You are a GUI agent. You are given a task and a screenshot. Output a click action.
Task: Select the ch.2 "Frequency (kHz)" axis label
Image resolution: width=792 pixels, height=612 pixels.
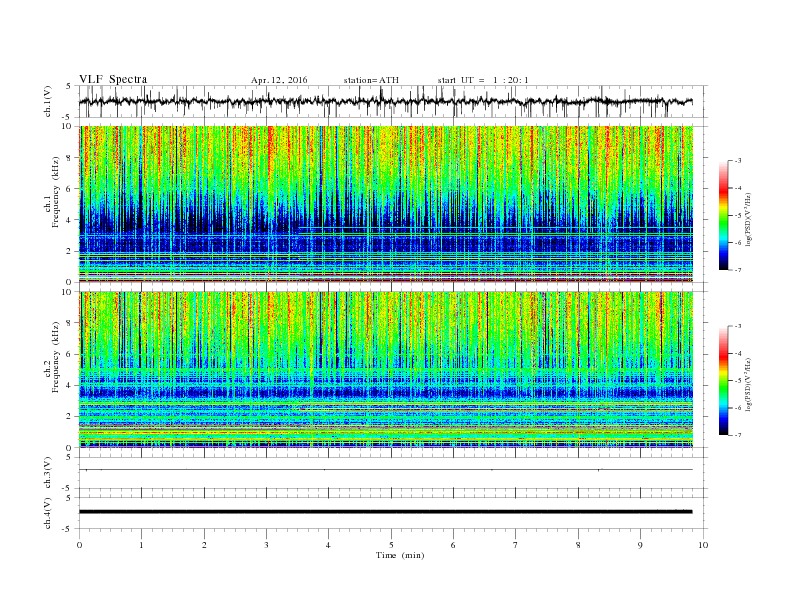coord(54,357)
